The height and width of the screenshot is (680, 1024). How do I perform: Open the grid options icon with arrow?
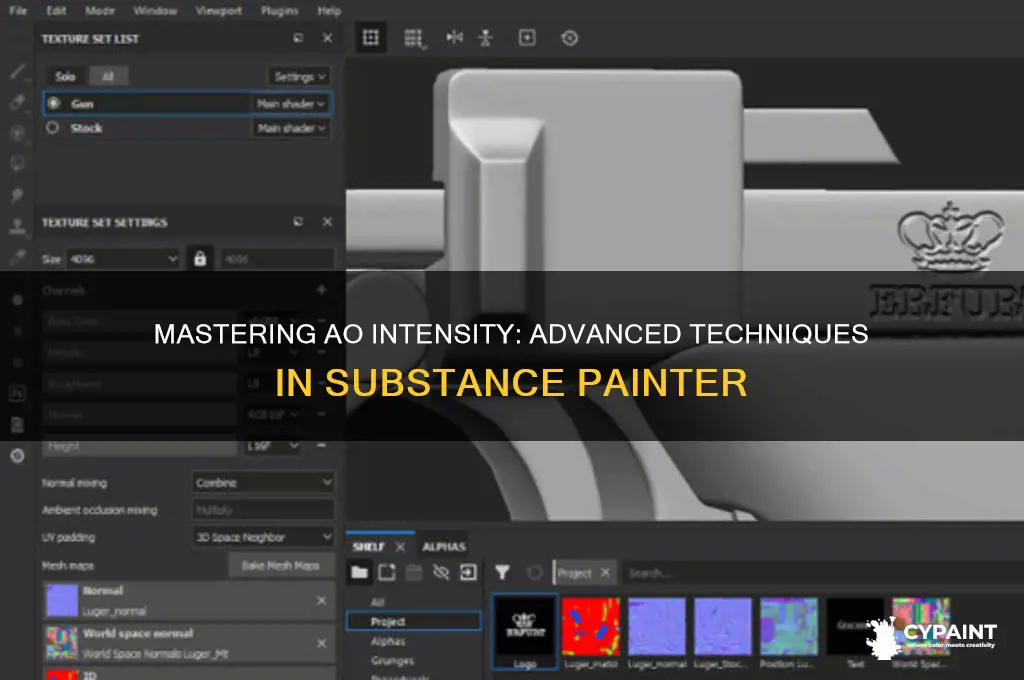[414, 39]
